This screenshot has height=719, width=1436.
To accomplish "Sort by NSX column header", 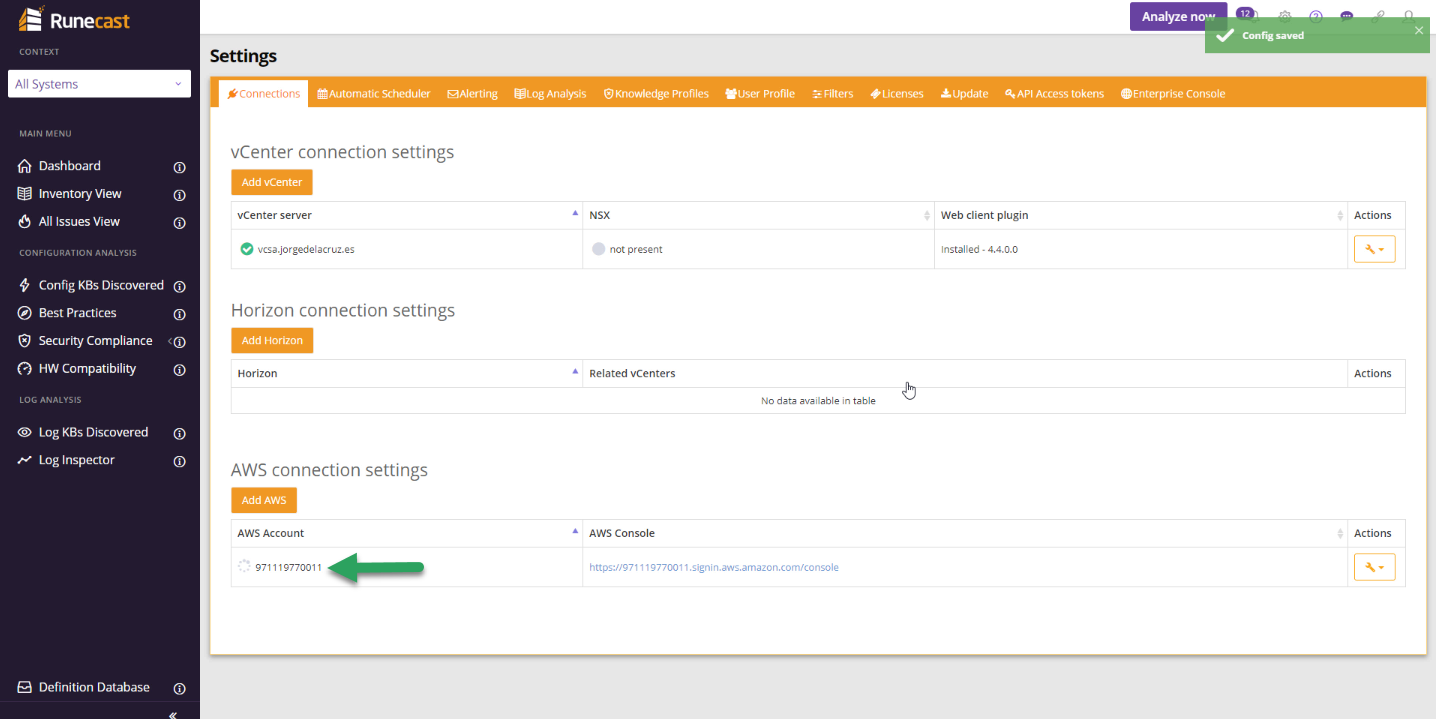I will pos(758,215).
